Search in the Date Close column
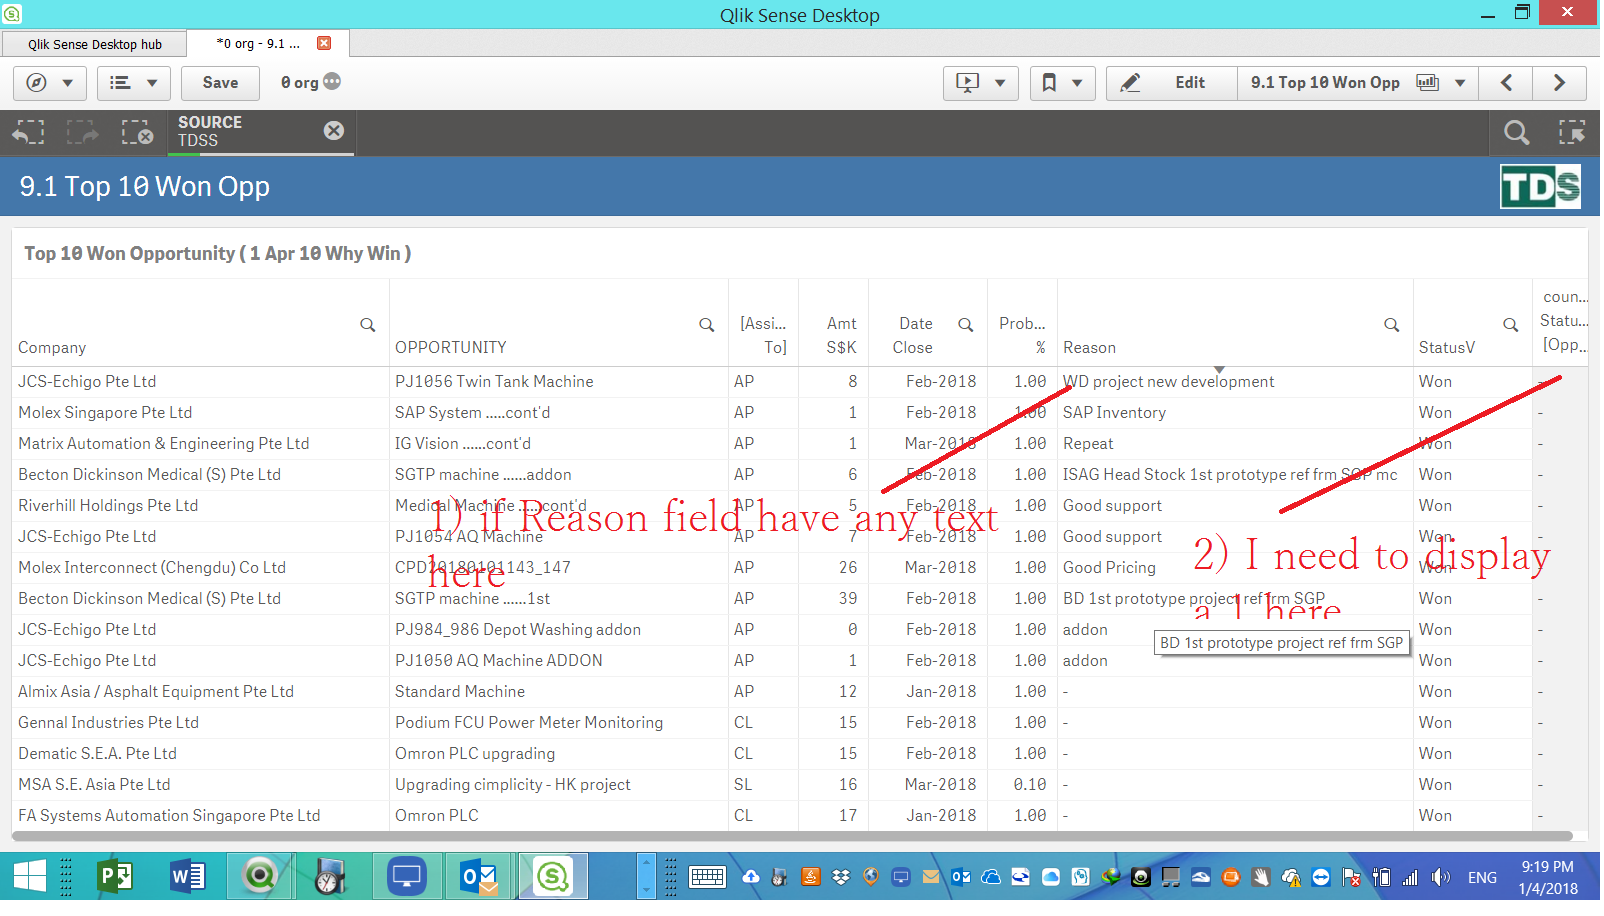The height and width of the screenshot is (916, 1604). click(x=966, y=324)
